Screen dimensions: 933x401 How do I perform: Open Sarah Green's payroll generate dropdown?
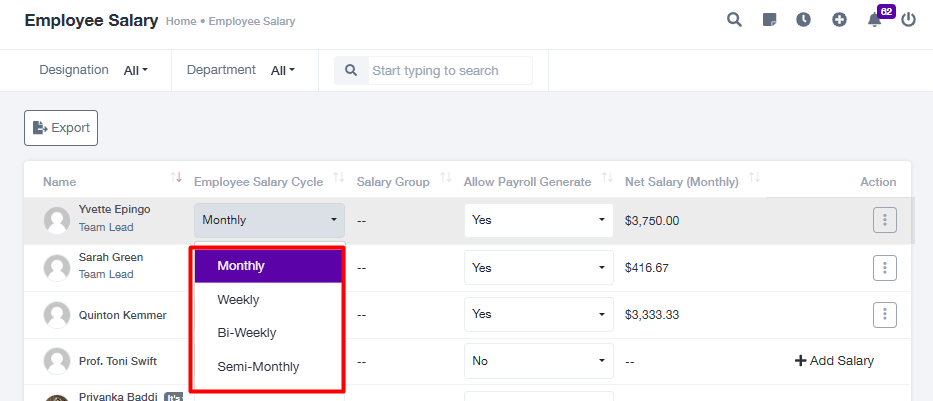pyautogui.click(x=538, y=268)
